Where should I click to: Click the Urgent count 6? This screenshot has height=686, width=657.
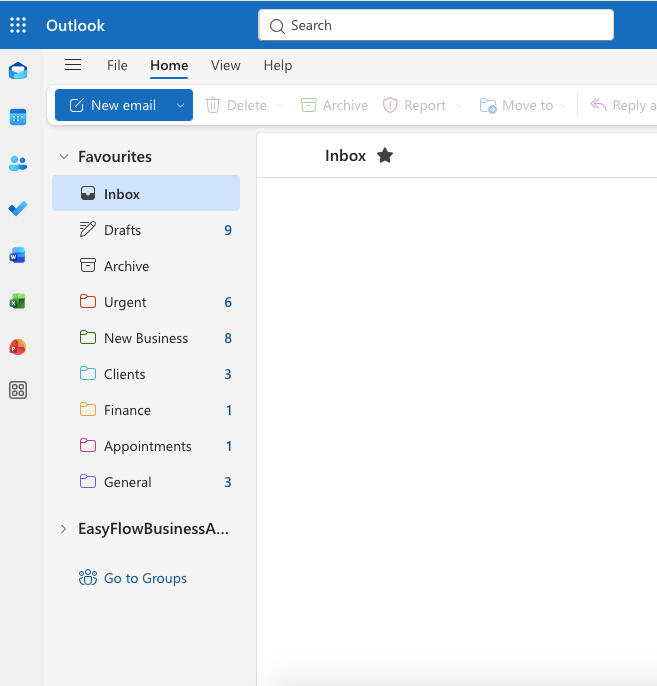[228, 302]
